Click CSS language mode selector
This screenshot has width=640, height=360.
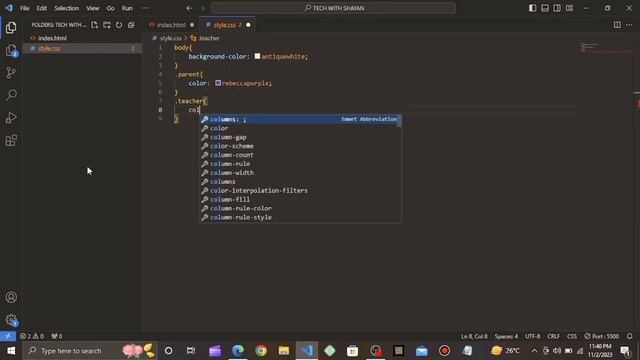pos(572,336)
